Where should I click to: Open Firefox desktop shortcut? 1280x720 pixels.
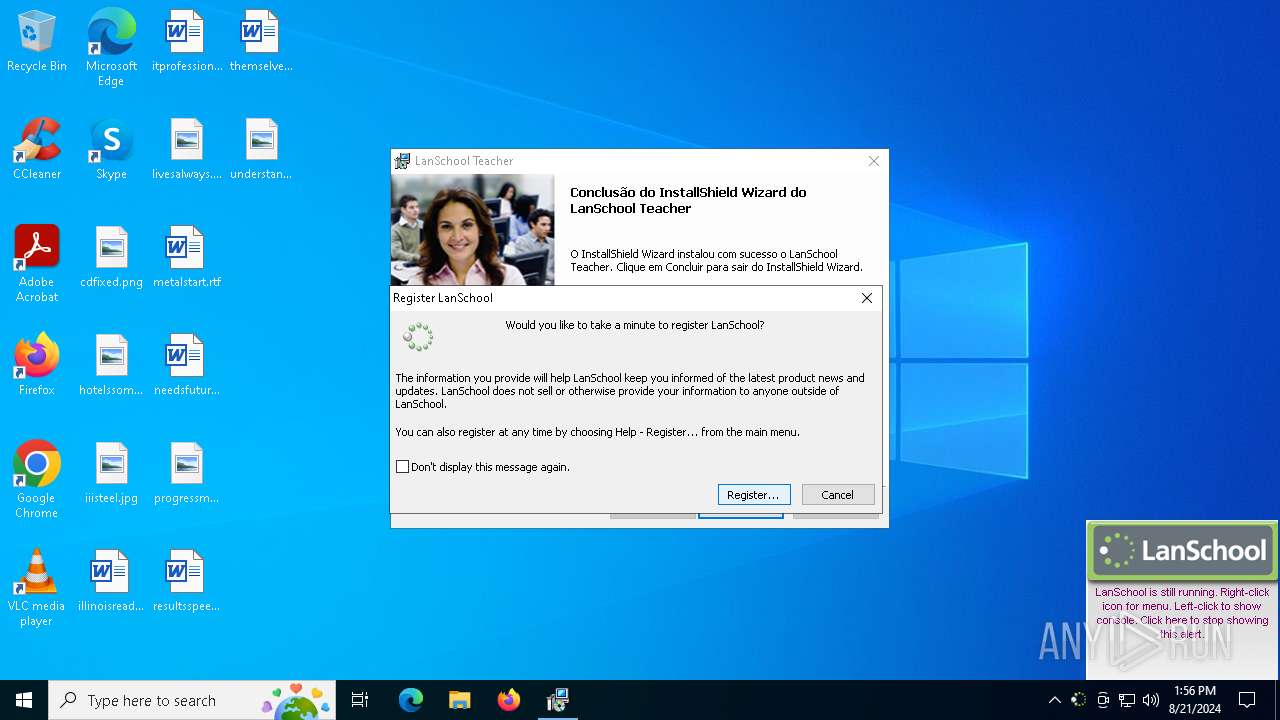pos(37,366)
